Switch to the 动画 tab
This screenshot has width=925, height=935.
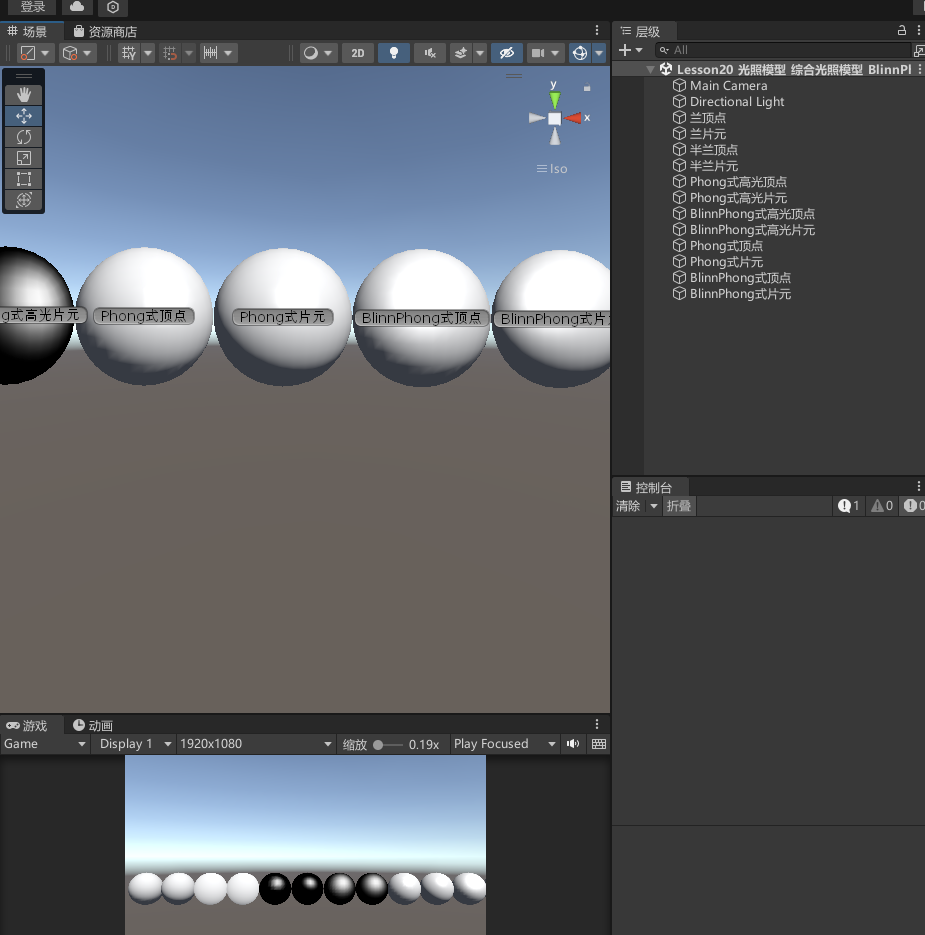coord(93,725)
